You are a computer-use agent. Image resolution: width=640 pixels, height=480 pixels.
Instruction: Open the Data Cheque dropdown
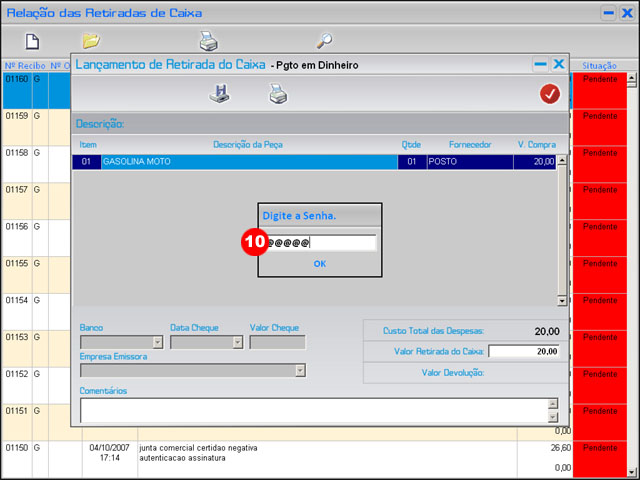tap(237, 342)
